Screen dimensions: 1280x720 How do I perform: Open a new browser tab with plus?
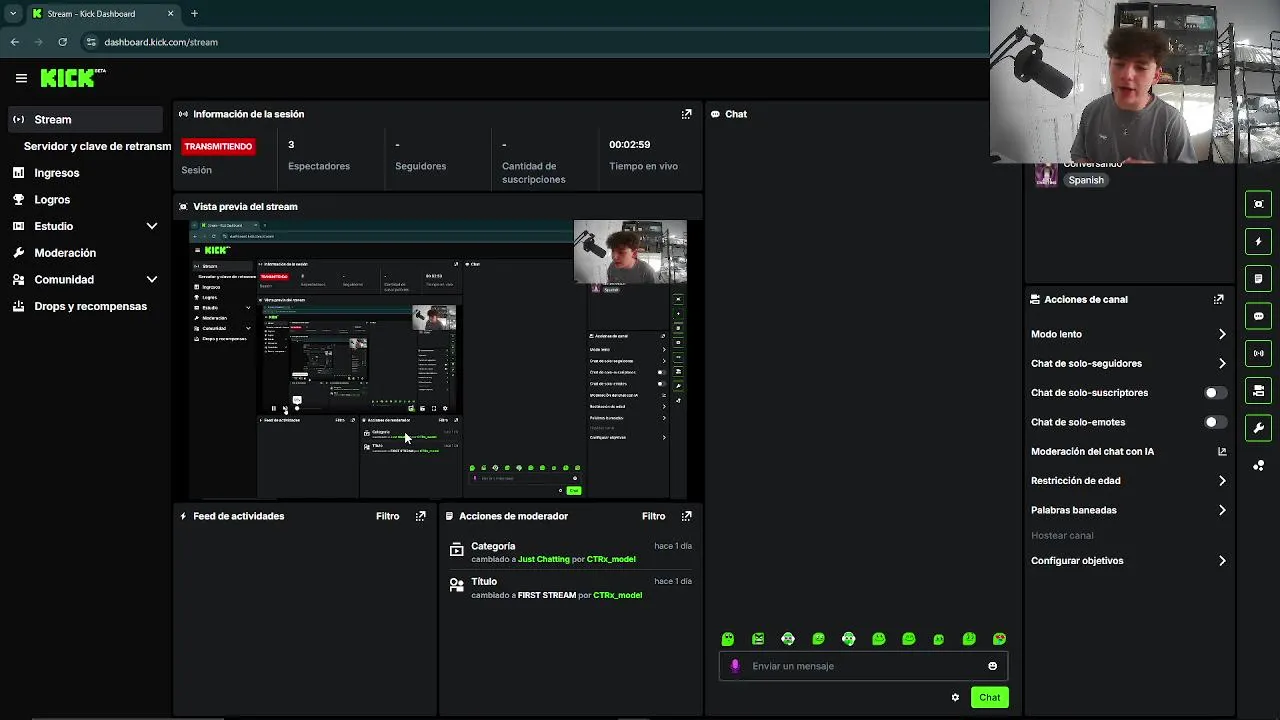(194, 13)
